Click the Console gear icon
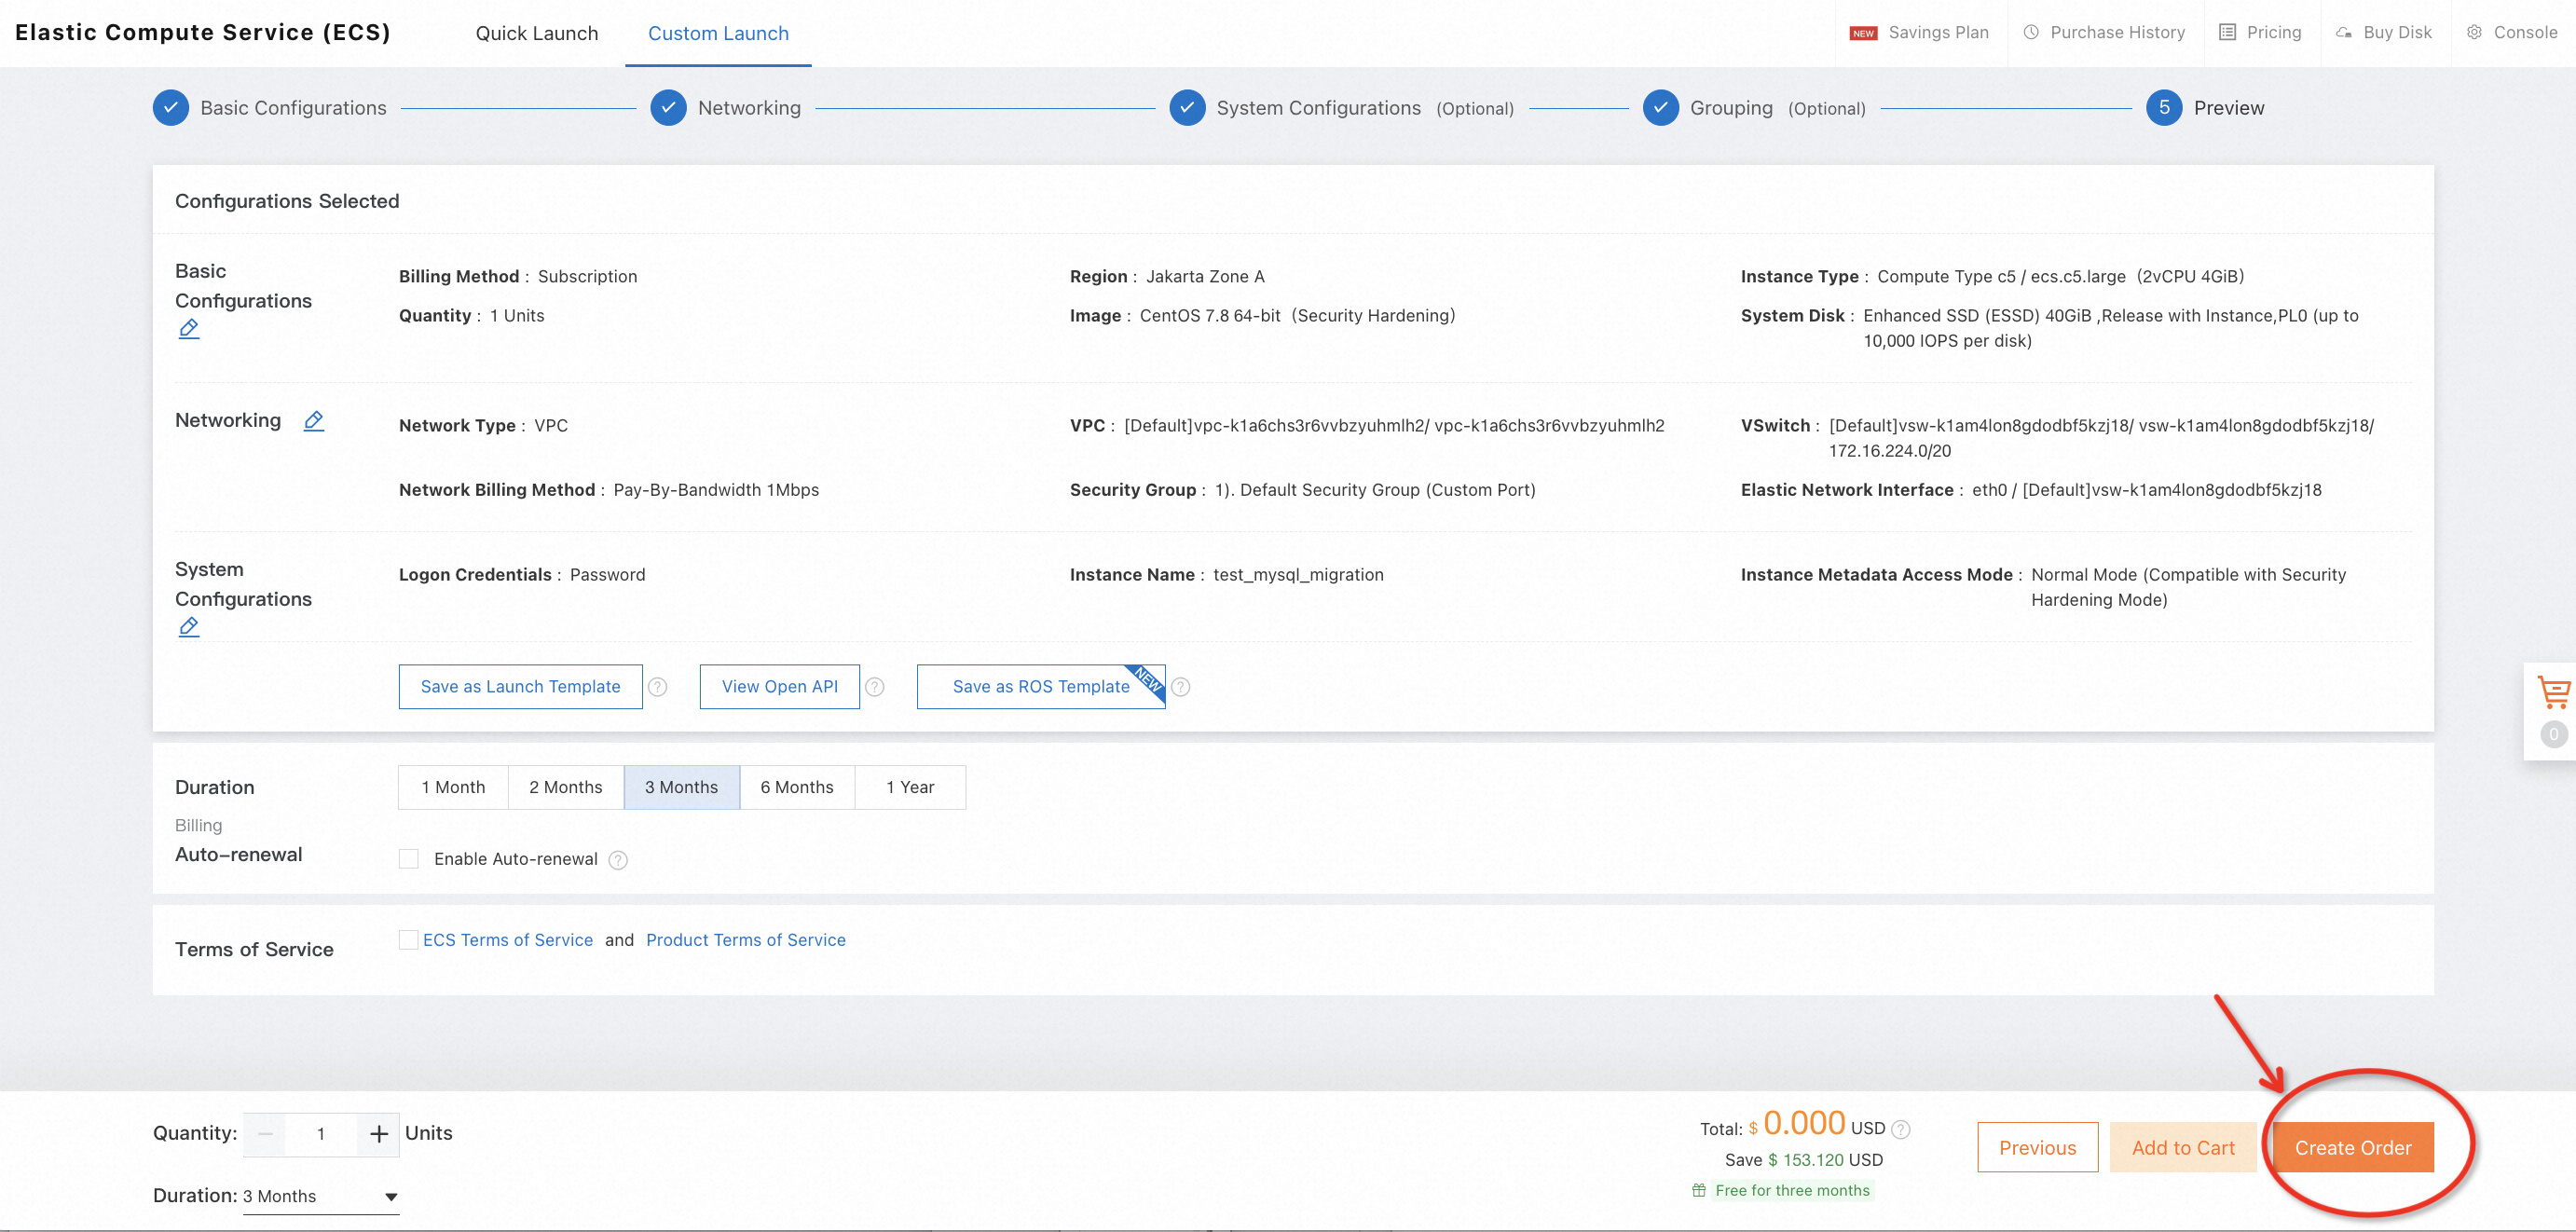This screenshot has width=2576, height=1232. pyautogui.click(x=2474, y=32)
